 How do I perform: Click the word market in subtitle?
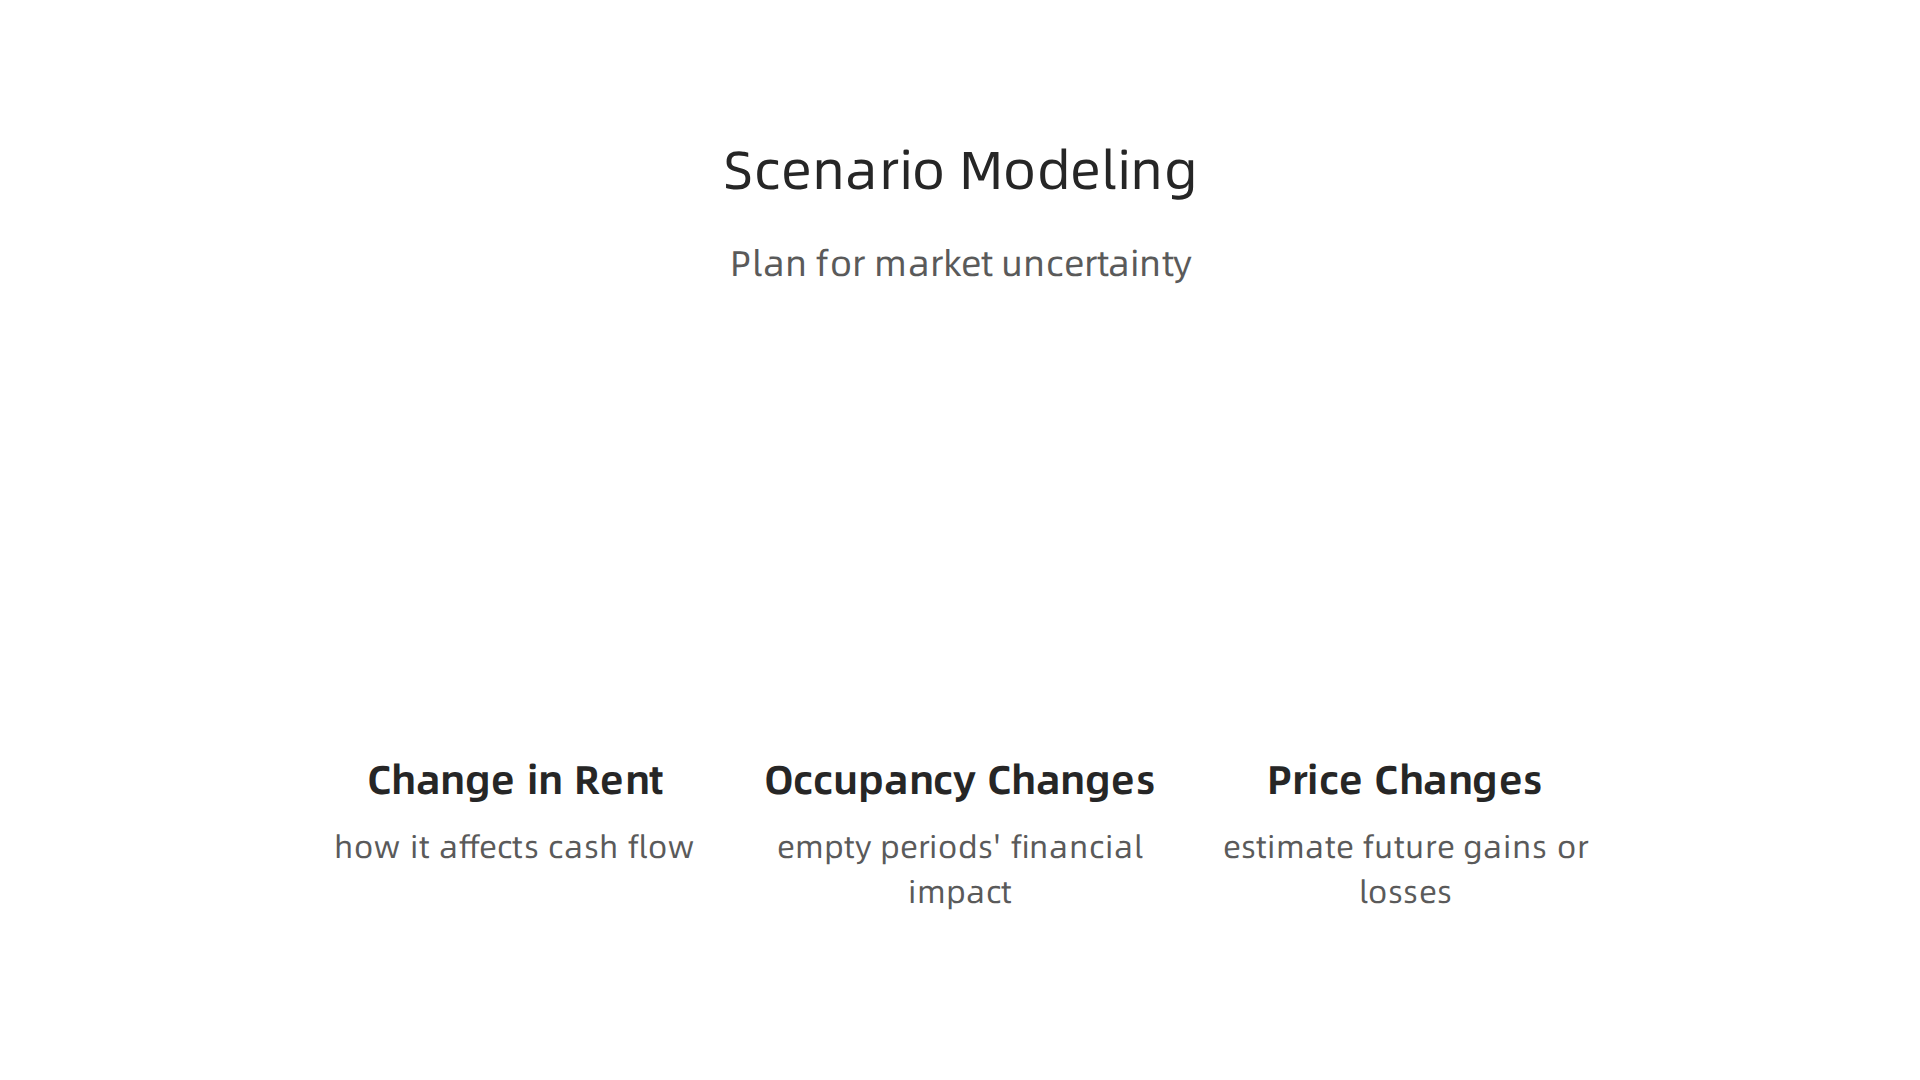tap(934, 264)
